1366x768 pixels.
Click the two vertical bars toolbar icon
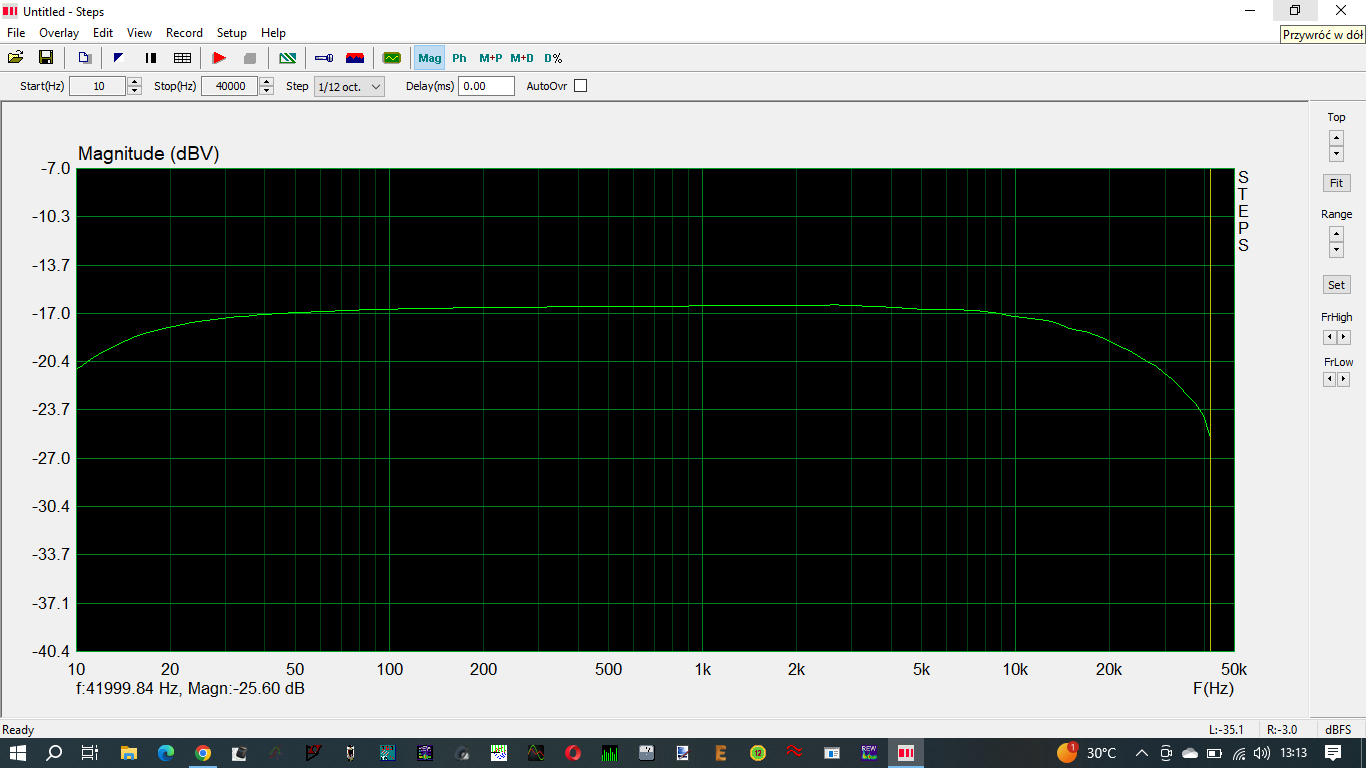[x=150, y=58]
